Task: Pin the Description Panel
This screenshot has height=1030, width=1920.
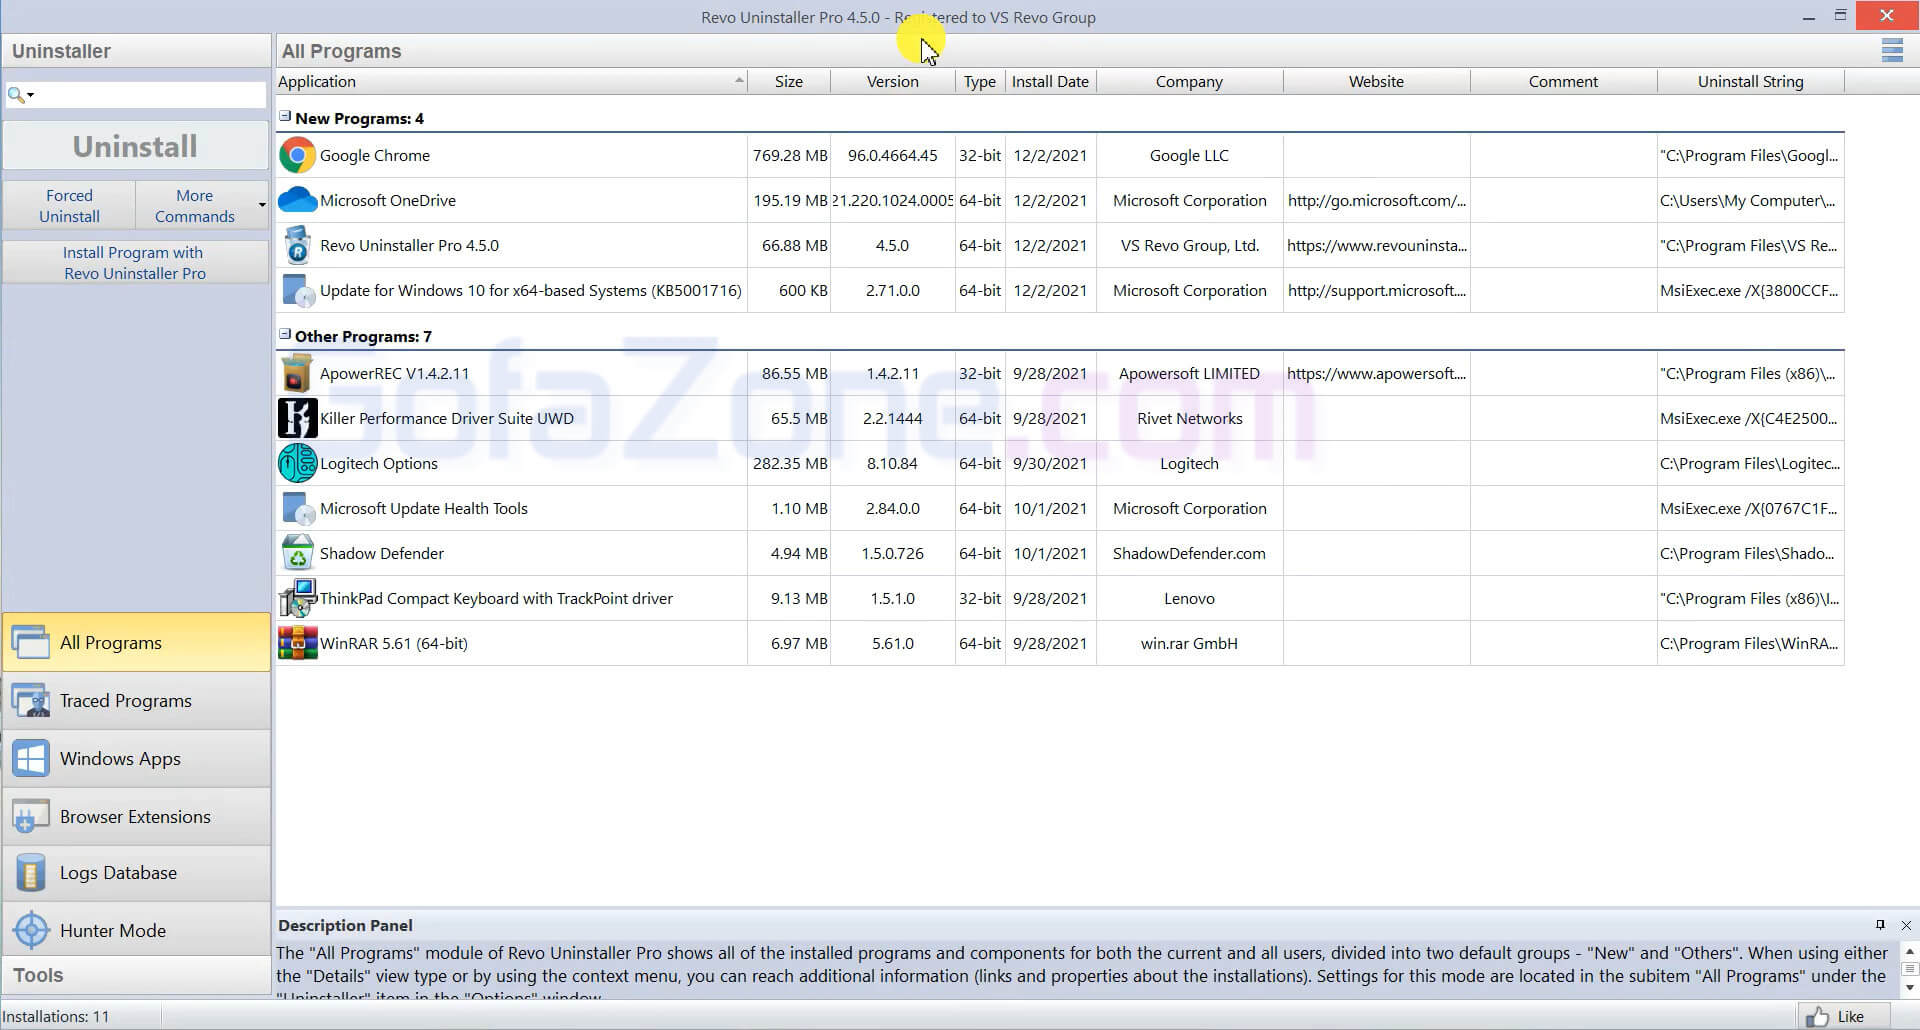Action: [x=1880, y=925]
